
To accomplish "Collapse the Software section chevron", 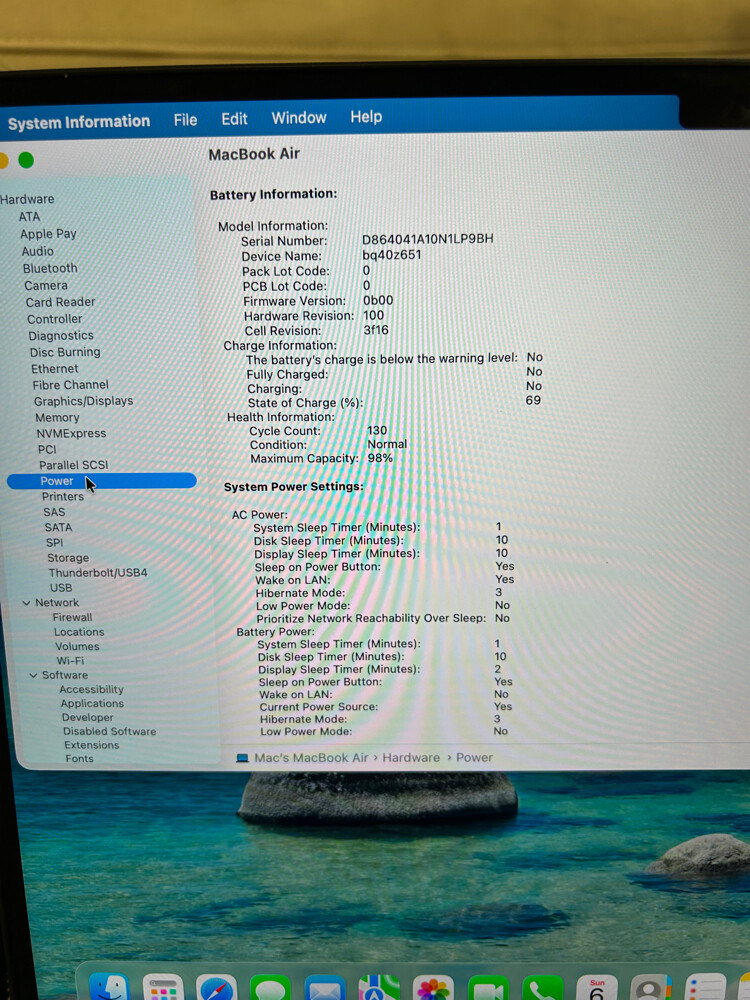I will click(33, 675).
